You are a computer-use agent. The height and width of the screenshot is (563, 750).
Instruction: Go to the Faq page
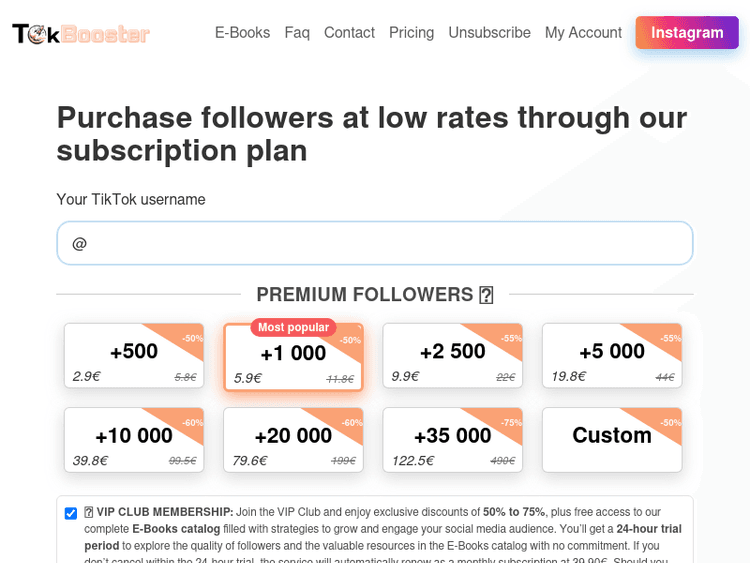pyautogui.click(x=297, y=33)
